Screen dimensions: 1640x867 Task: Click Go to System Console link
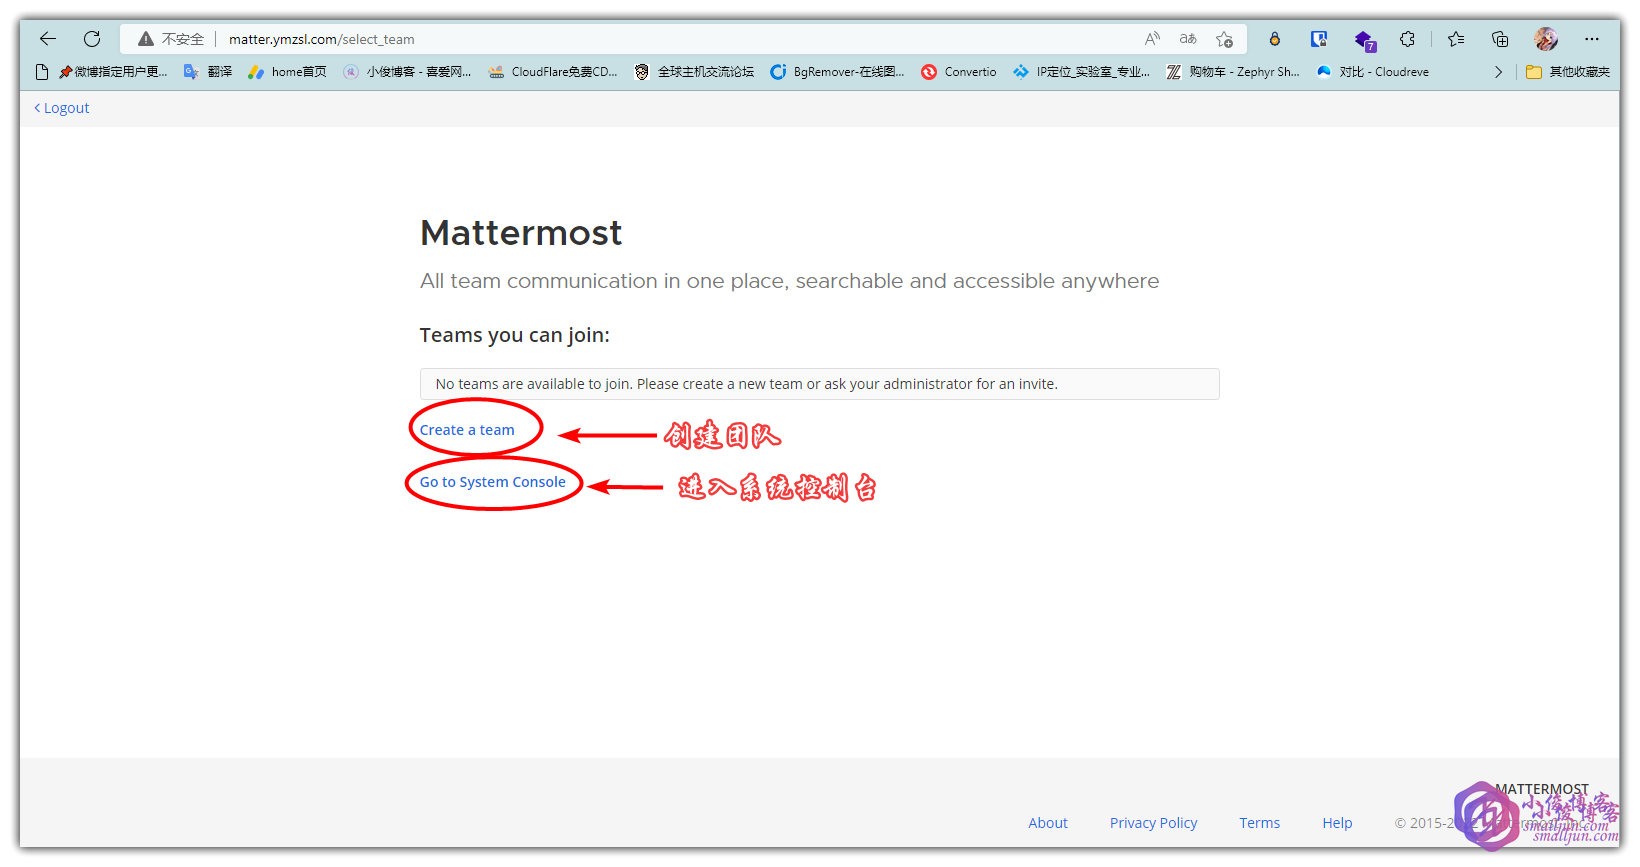coord(493,482)
